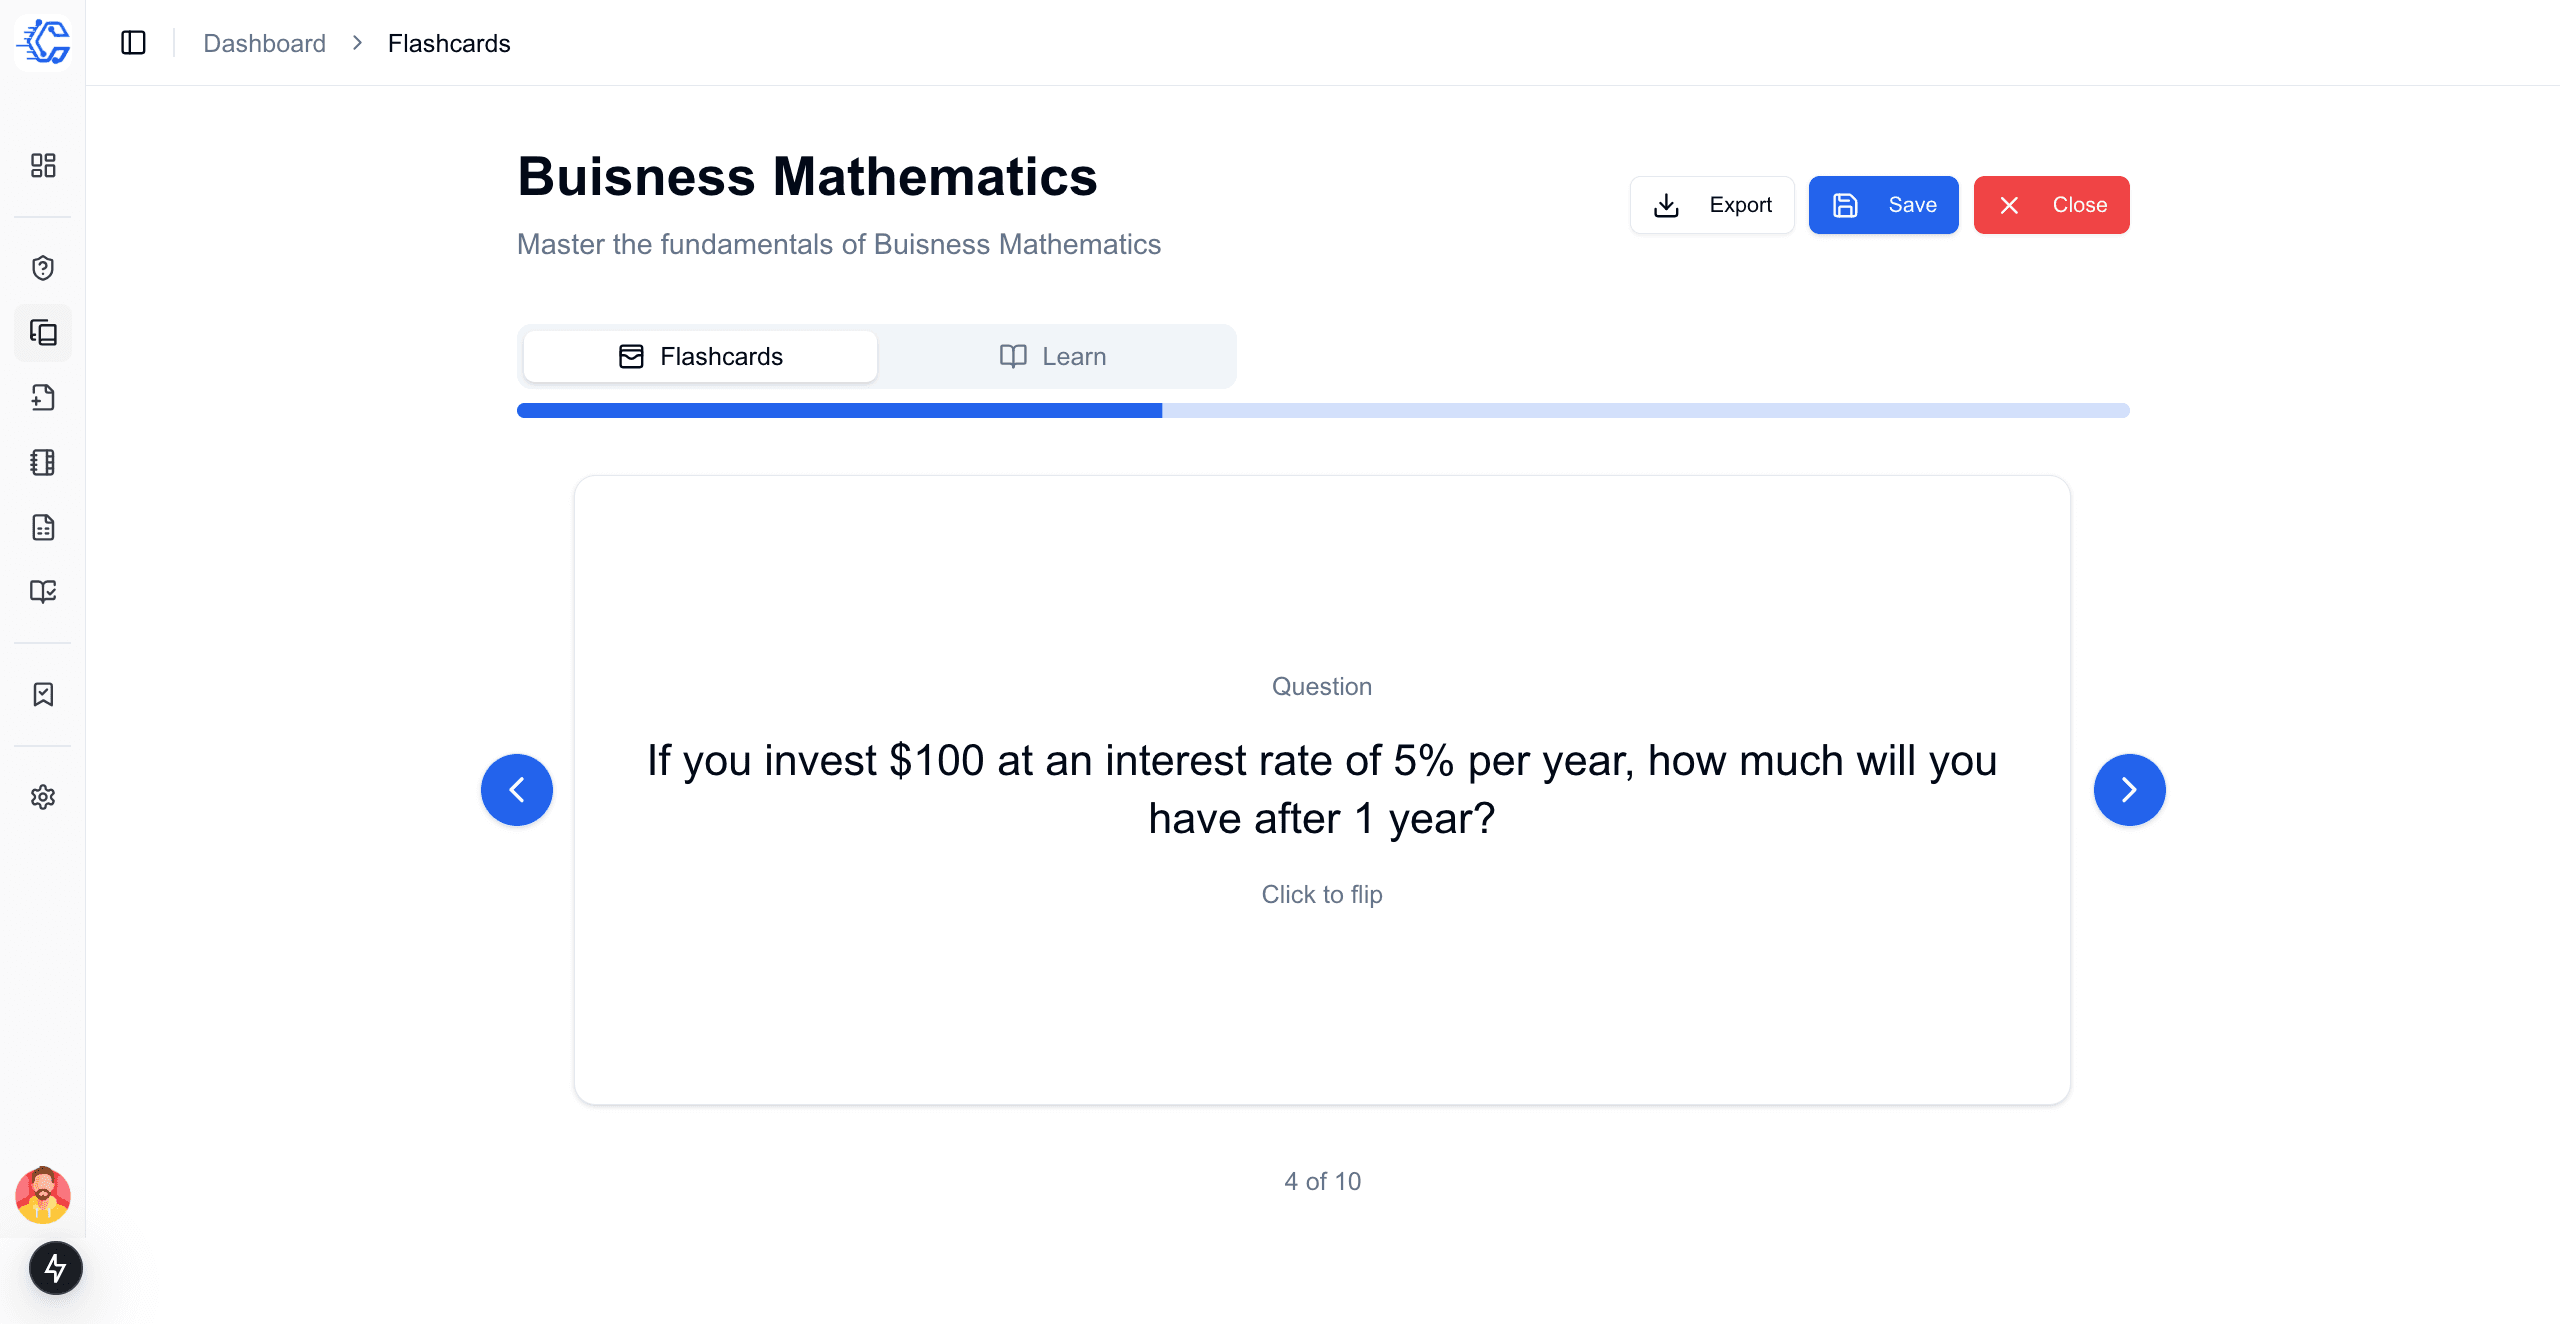Viewport: 2560px width, 1325px height.
Task: Click the user avatar picture
Action: pyautogui.click(x=43, y=1195)
